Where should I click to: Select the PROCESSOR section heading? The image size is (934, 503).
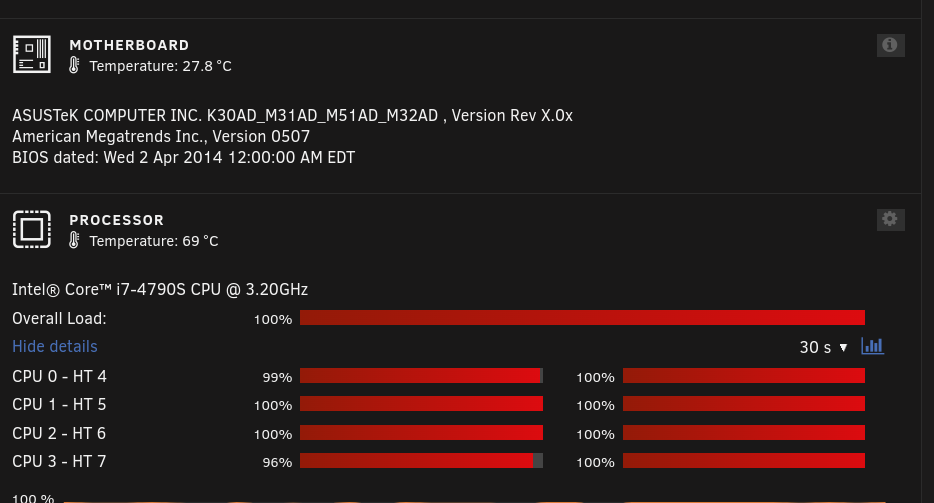117,220
